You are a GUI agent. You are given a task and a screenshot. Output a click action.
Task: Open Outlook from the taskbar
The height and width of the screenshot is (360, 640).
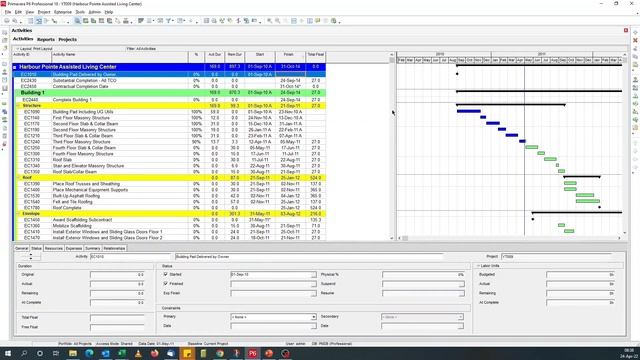[x=105, y=353]
